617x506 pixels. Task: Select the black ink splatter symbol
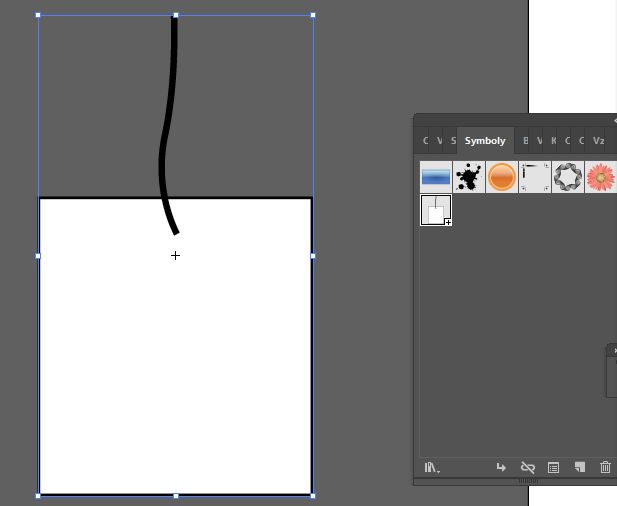(469, 177)
